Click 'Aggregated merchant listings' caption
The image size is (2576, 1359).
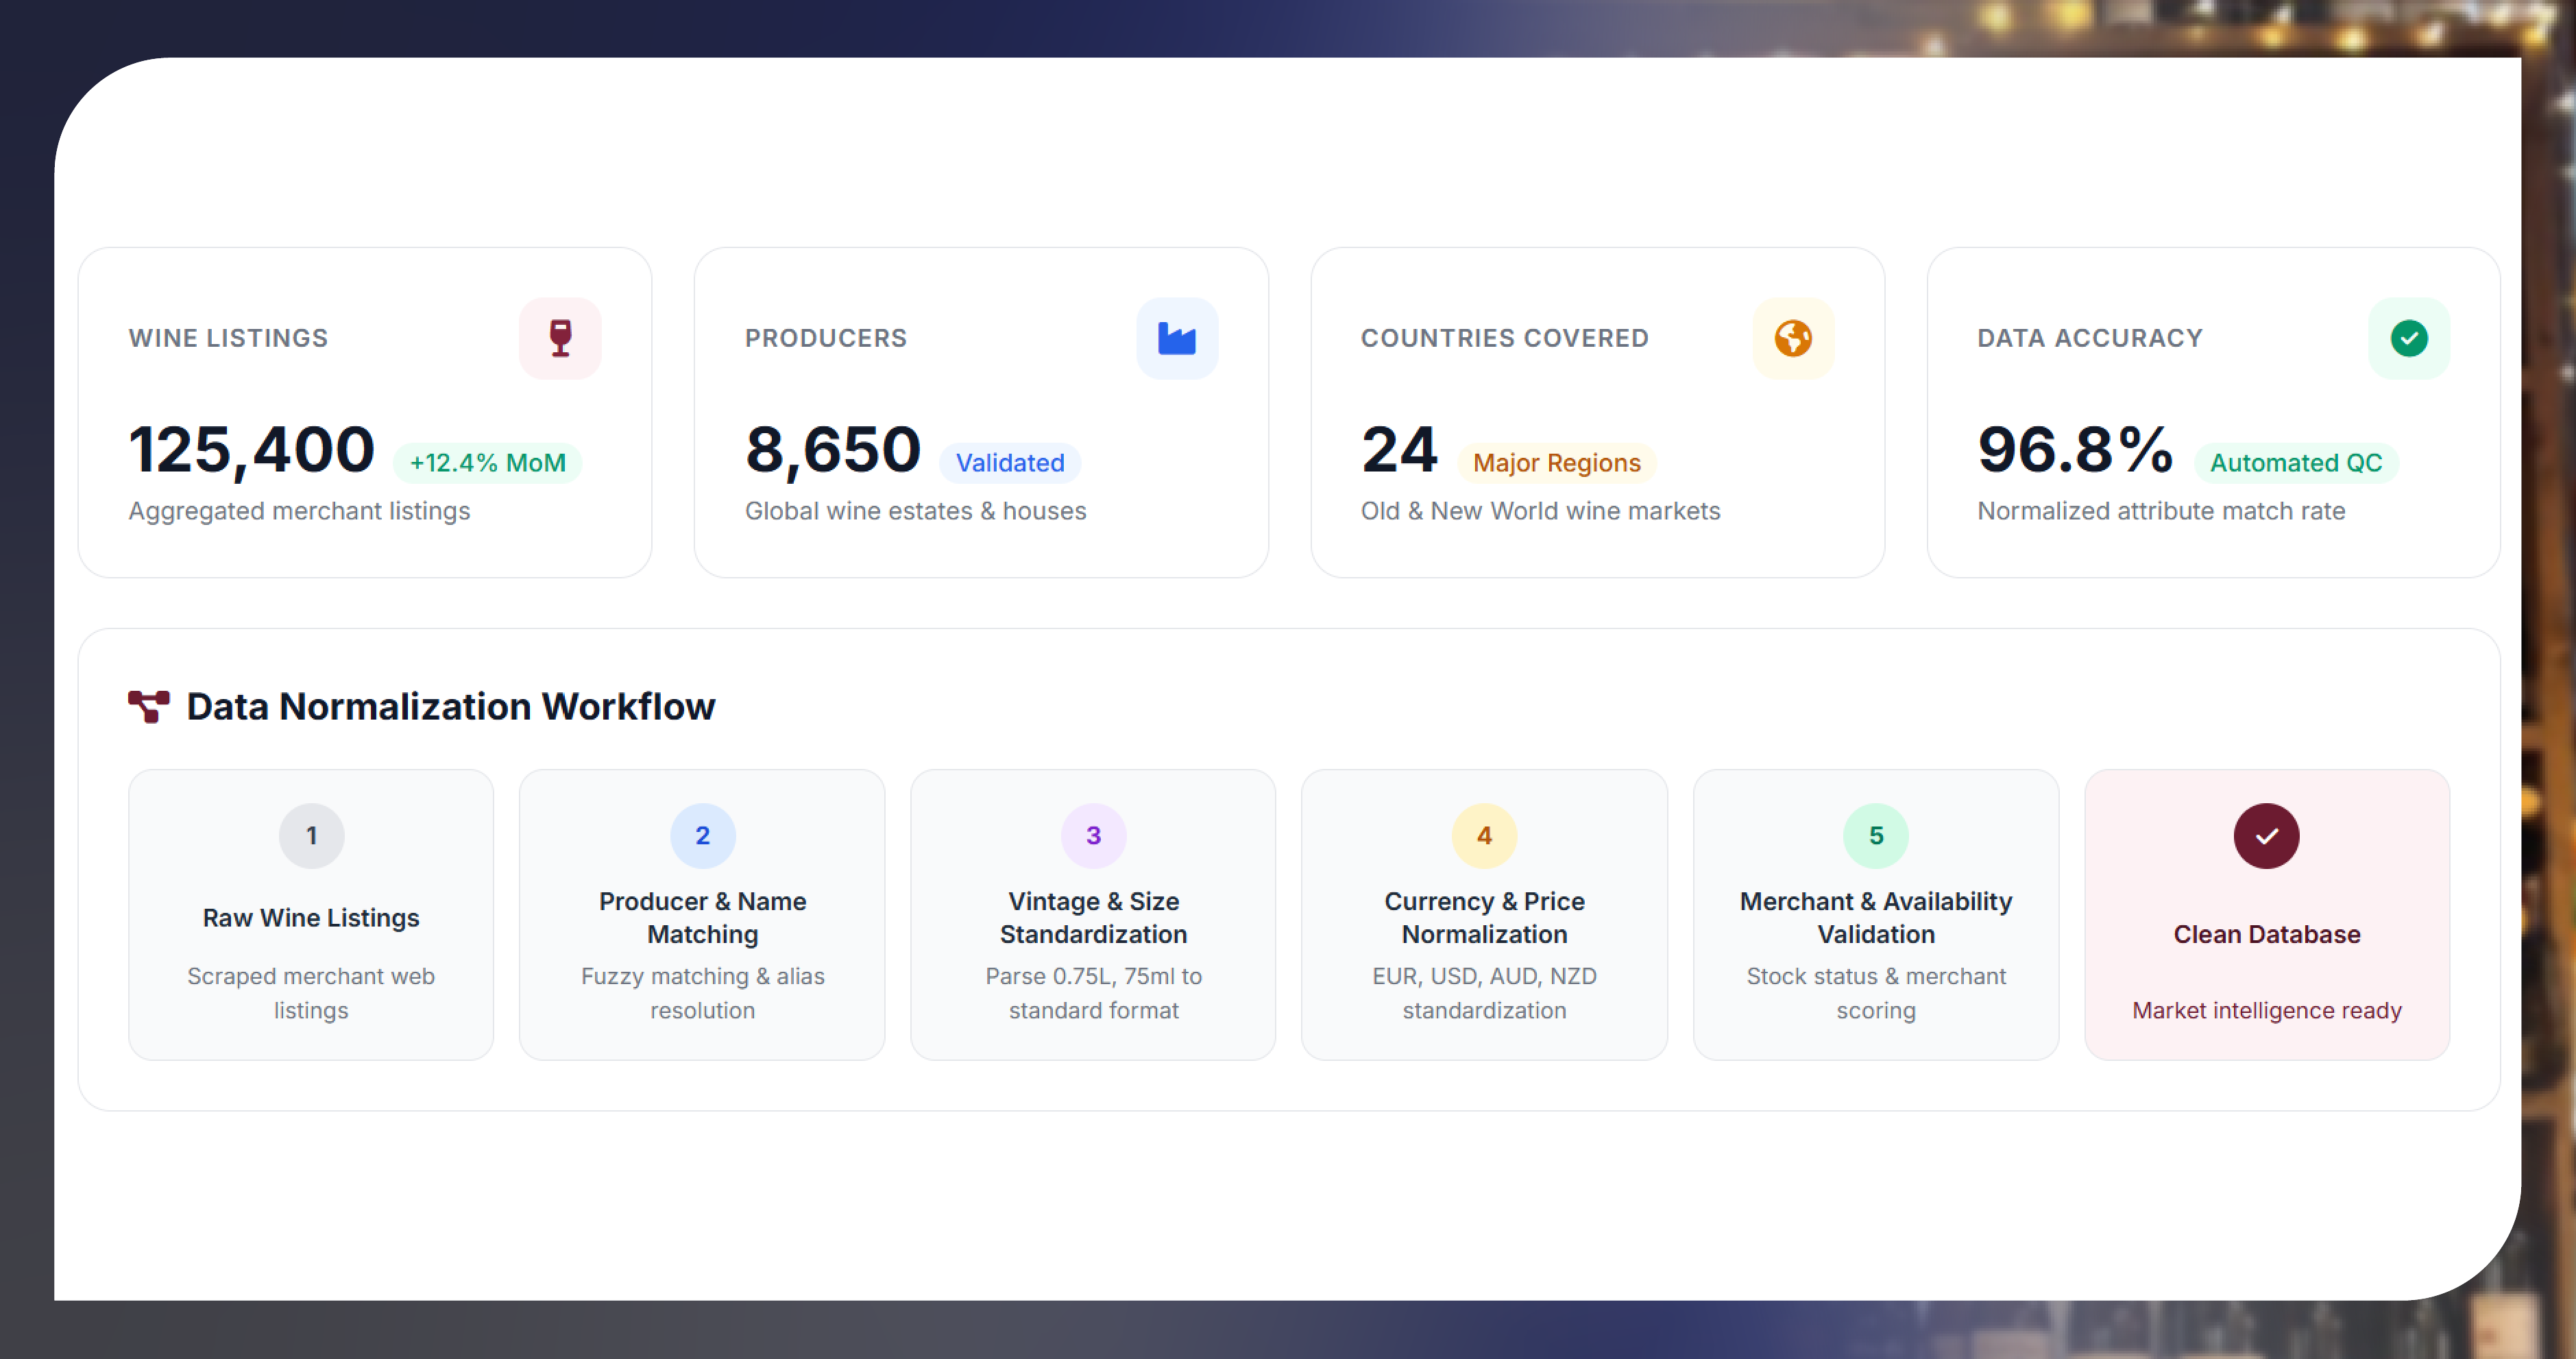click(299, 511)
